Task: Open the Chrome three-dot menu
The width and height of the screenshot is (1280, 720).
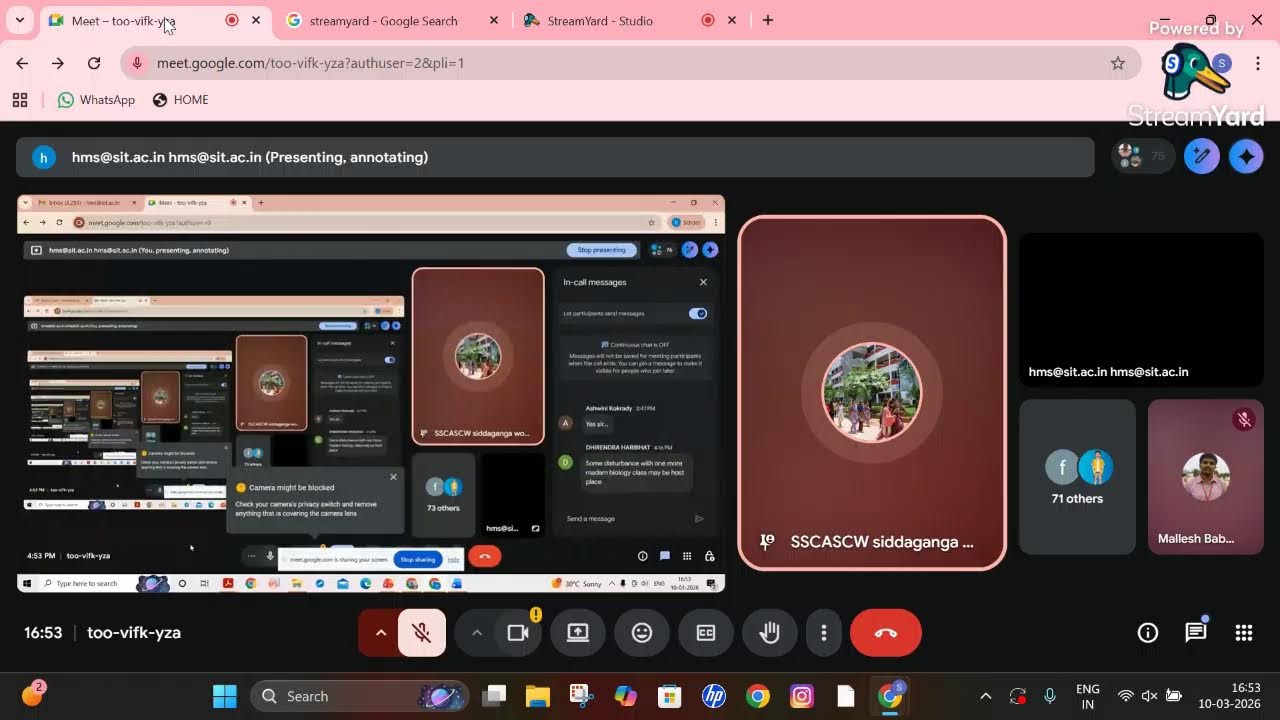Action: pyautogui.click(x=1257, y=63)
